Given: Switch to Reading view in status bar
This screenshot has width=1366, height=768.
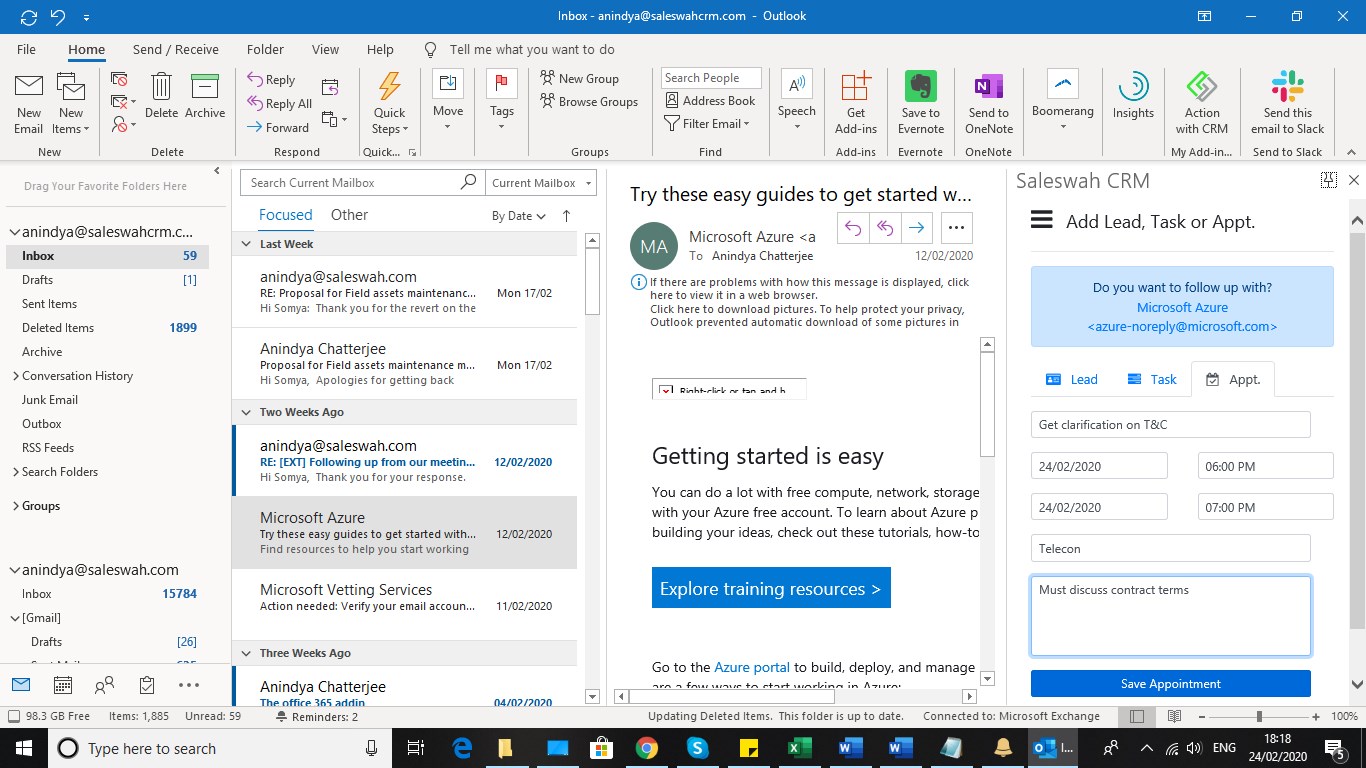Looking at the screenshot, I should click(x=1176, y=716).
